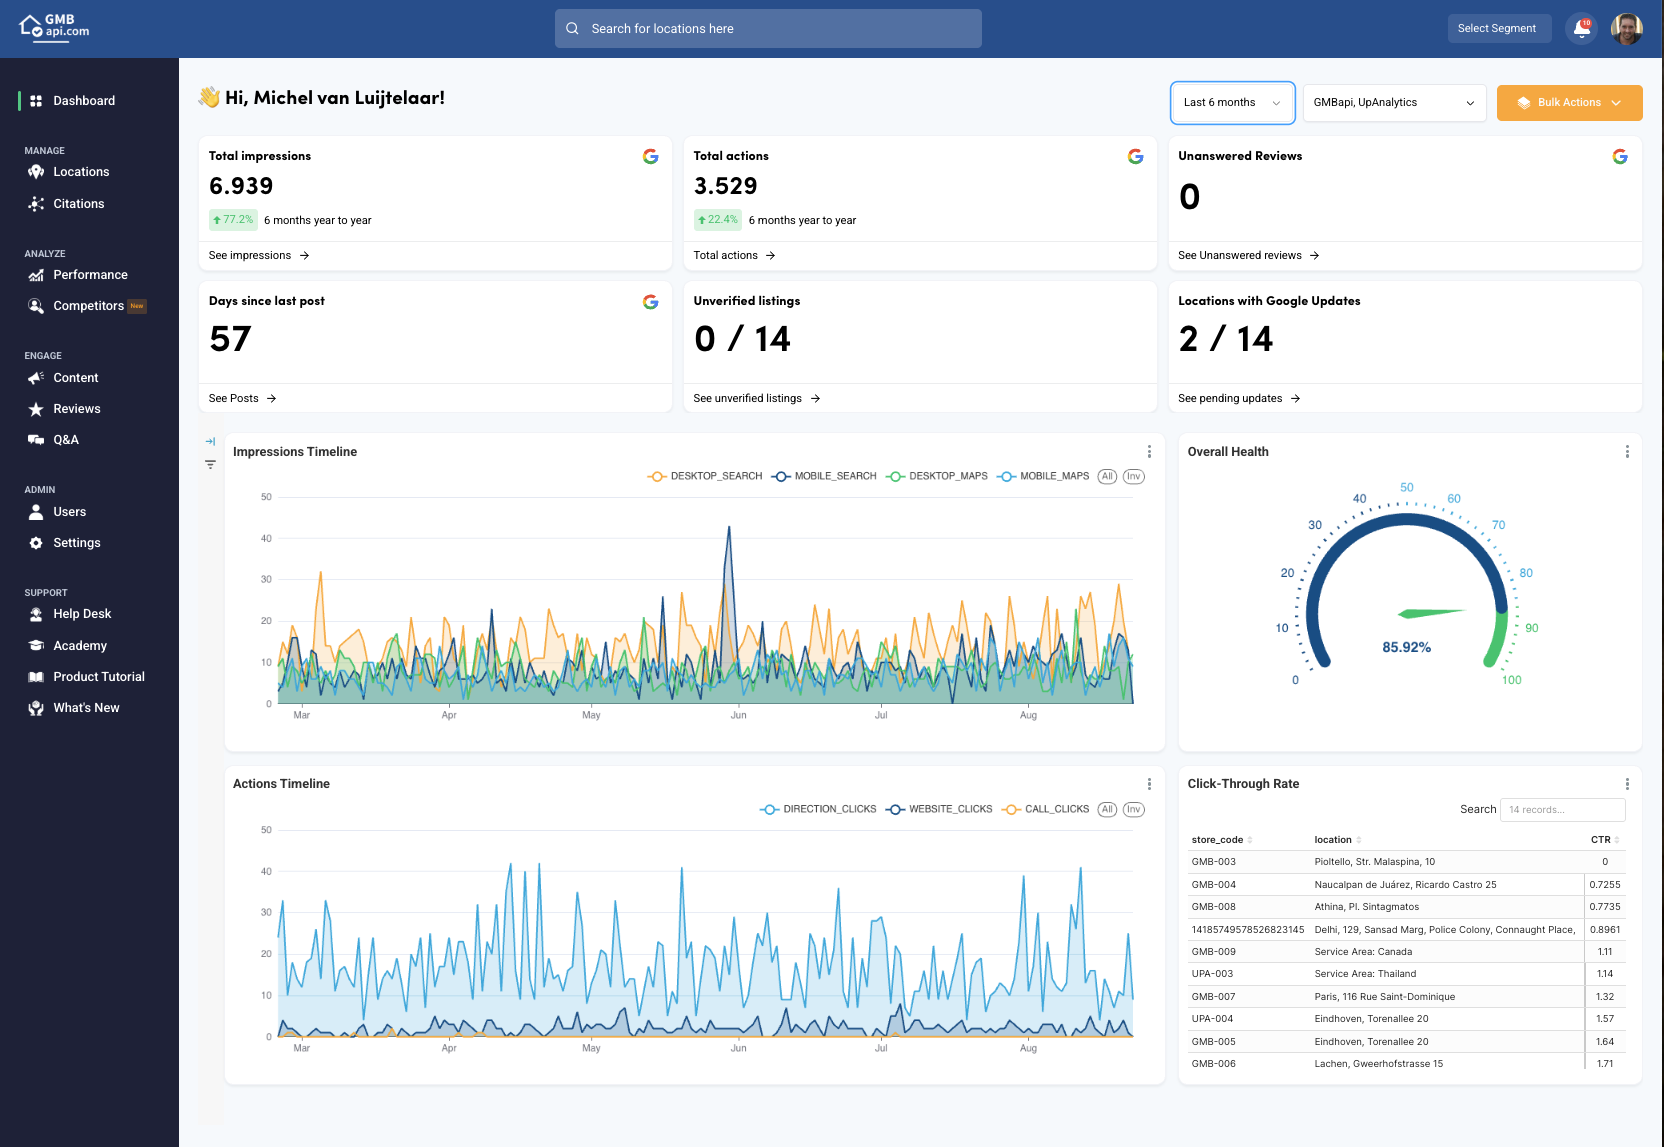The width and height of the screenshot is (1664, 1147).
Task: Go to Locations in sidebar
Action: click(81, 172)
